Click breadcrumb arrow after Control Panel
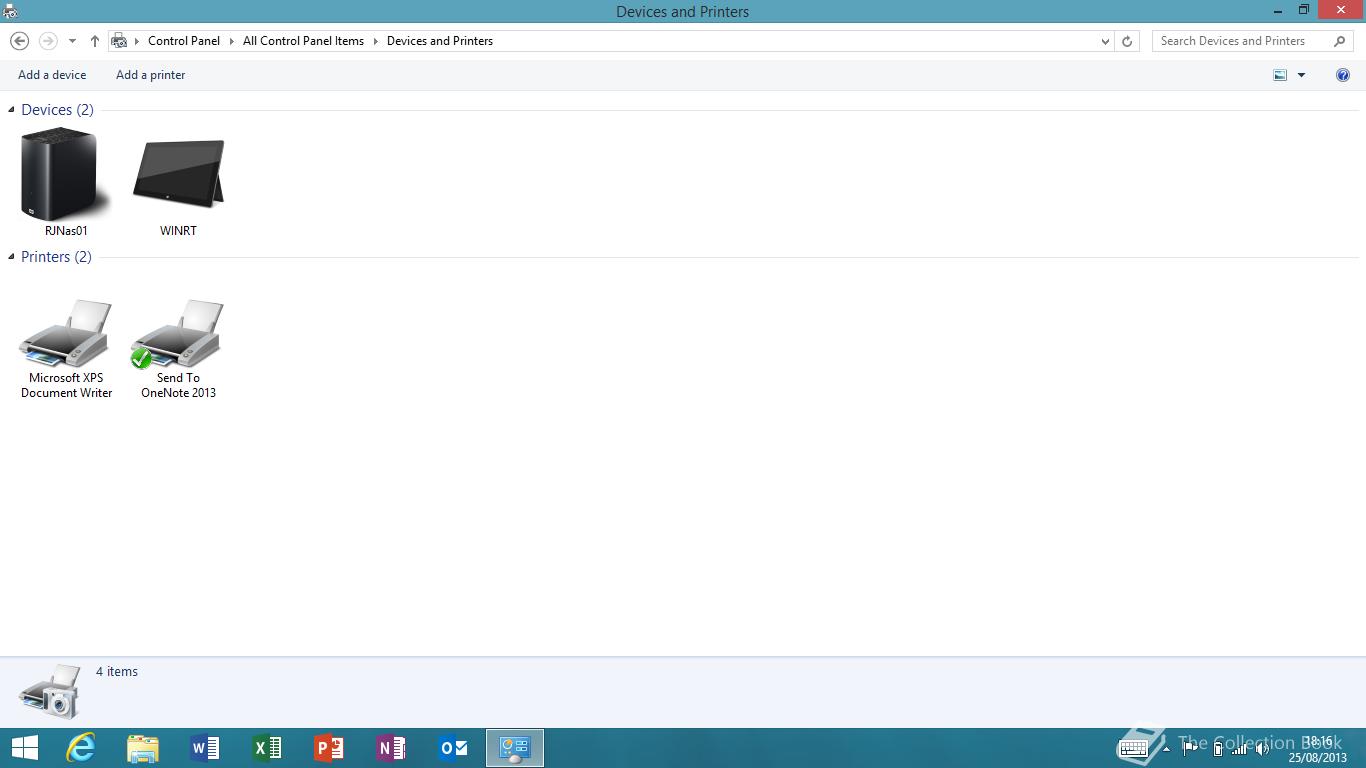This screenshot has width=1366, height=768. 231,41
